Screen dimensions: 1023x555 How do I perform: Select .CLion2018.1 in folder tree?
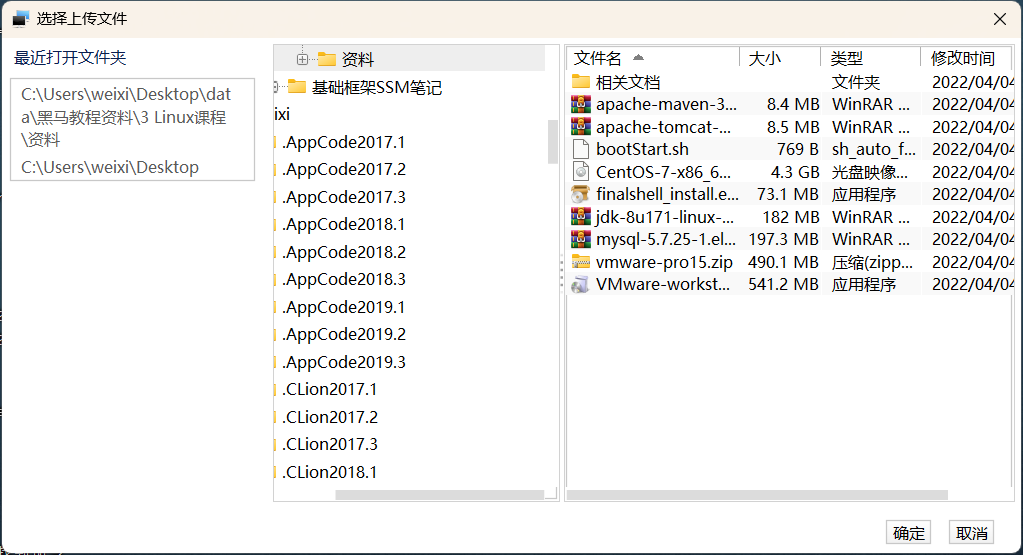[x=329, y=472]
